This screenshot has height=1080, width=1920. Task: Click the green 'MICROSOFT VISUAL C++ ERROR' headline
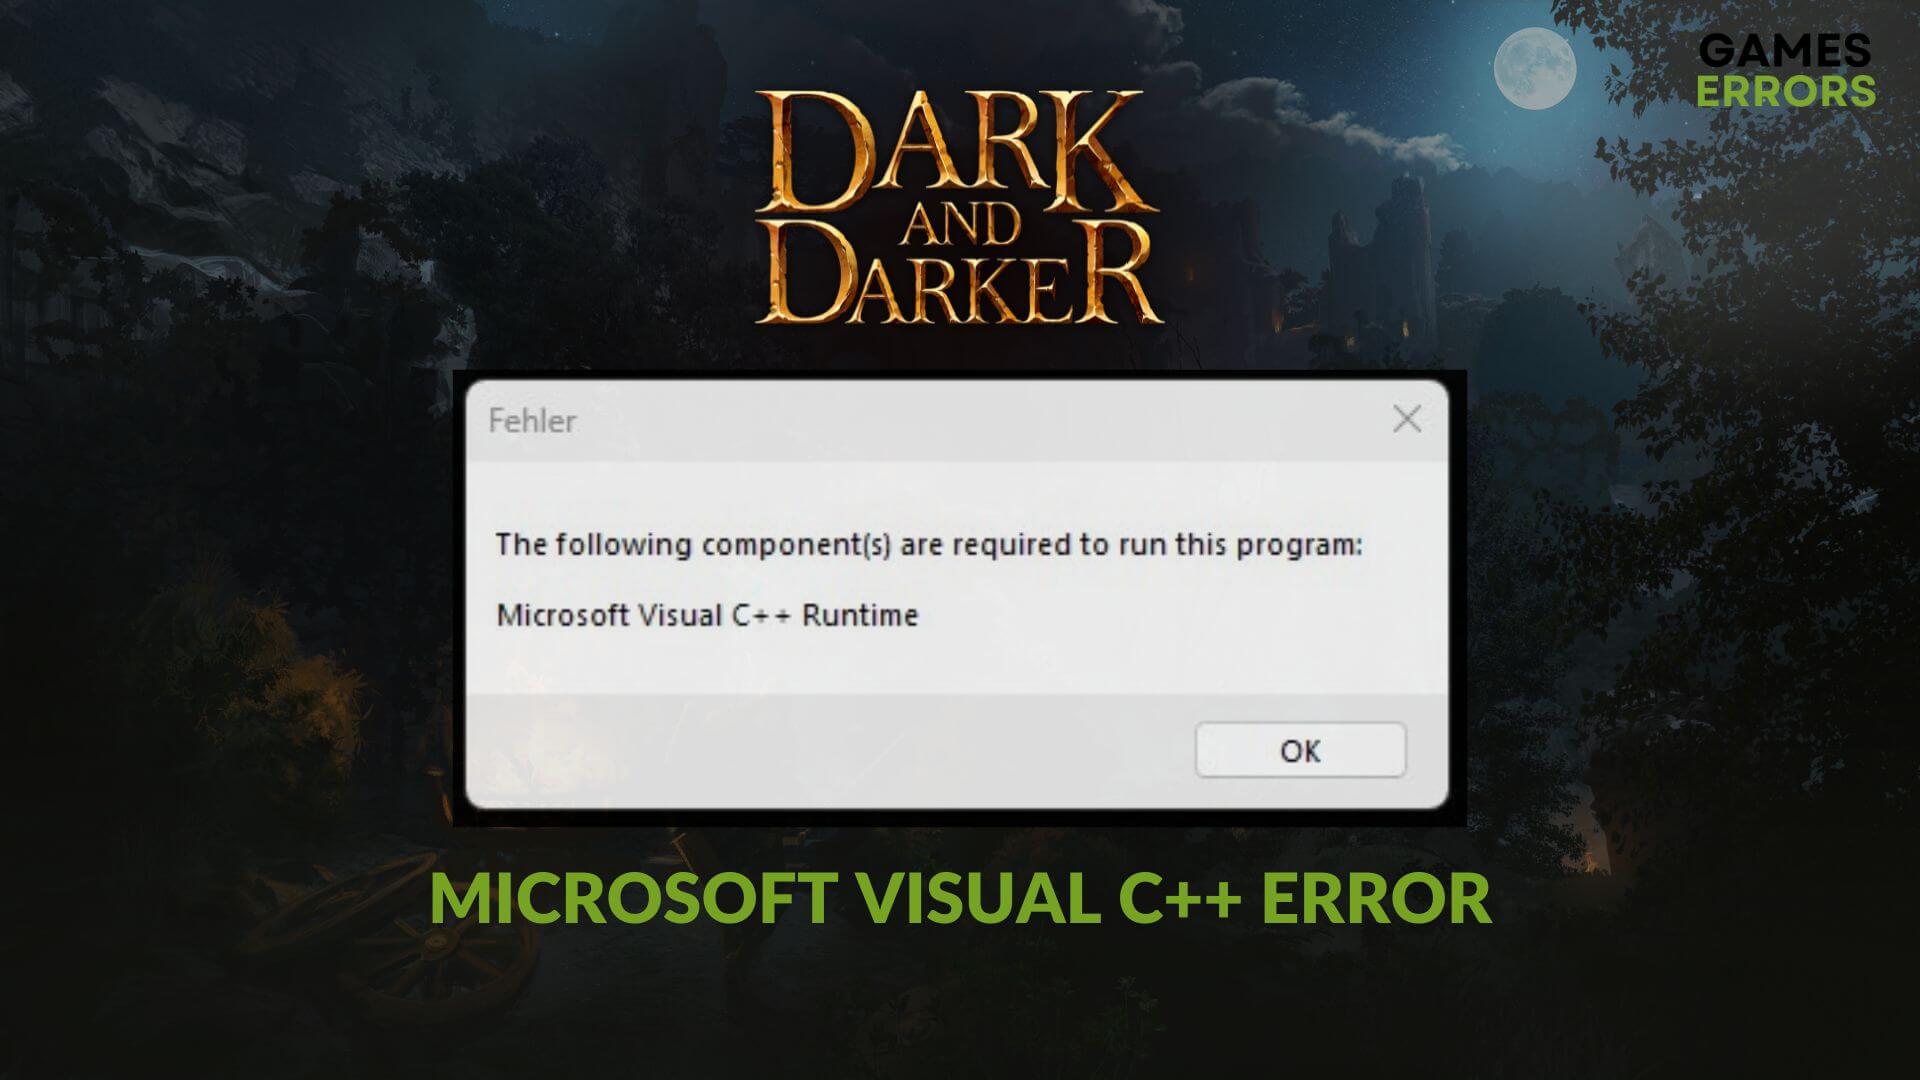pyautogui.click(x=960, y=897)
